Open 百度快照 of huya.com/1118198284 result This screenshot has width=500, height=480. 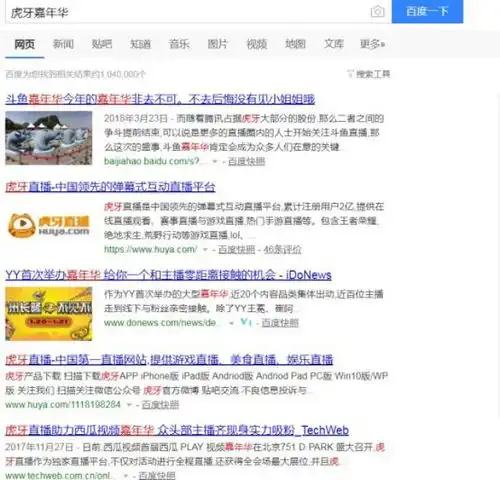pyautogui.click(x=160, y=405)
